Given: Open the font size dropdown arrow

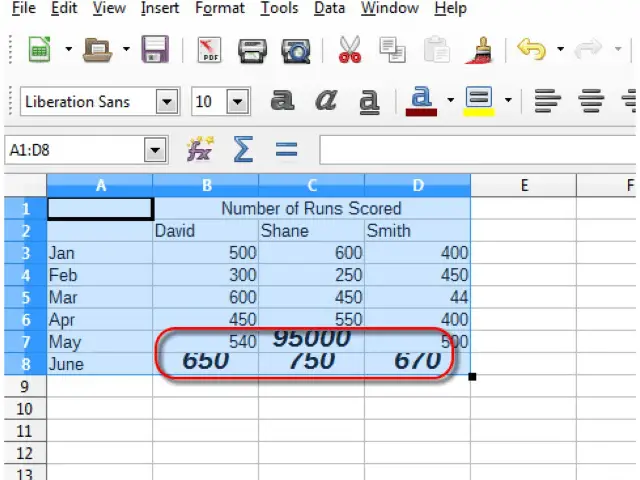Looking at the screenshot, I should (238, 102).
